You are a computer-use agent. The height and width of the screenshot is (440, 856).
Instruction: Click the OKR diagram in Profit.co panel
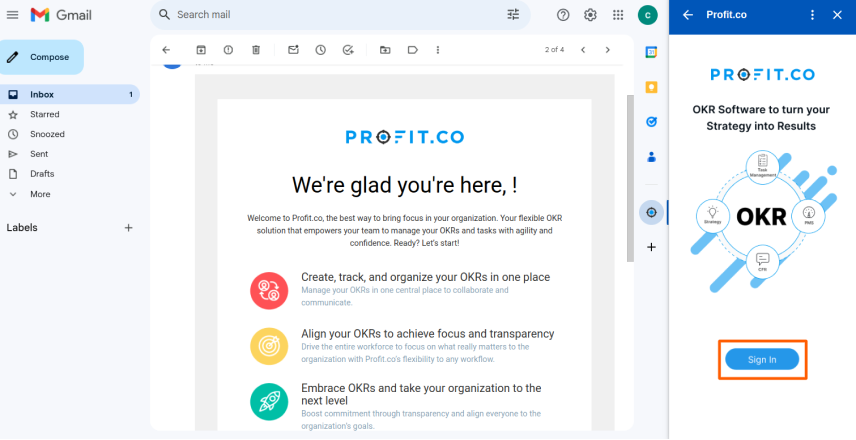pyautogui.click(x=763, y=221)
